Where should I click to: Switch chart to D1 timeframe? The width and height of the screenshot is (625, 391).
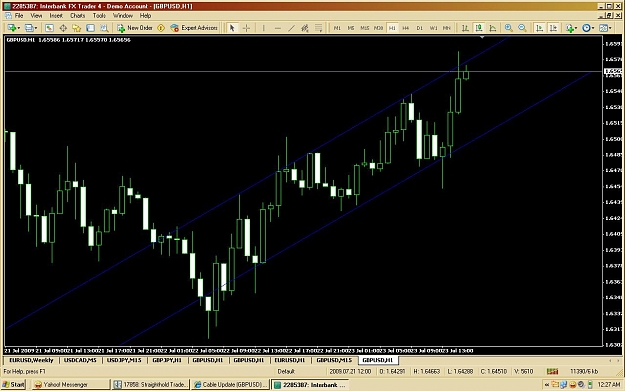[419, 28]
